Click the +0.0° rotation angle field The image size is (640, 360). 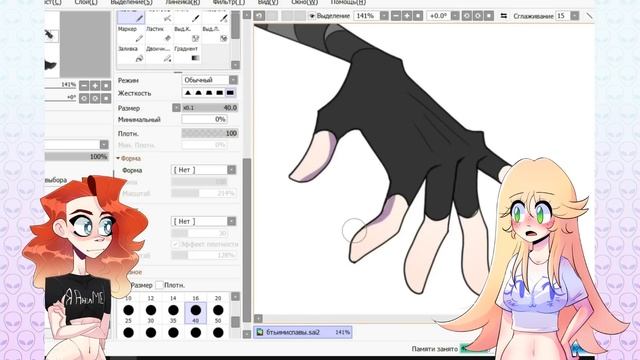pos(438,16)
